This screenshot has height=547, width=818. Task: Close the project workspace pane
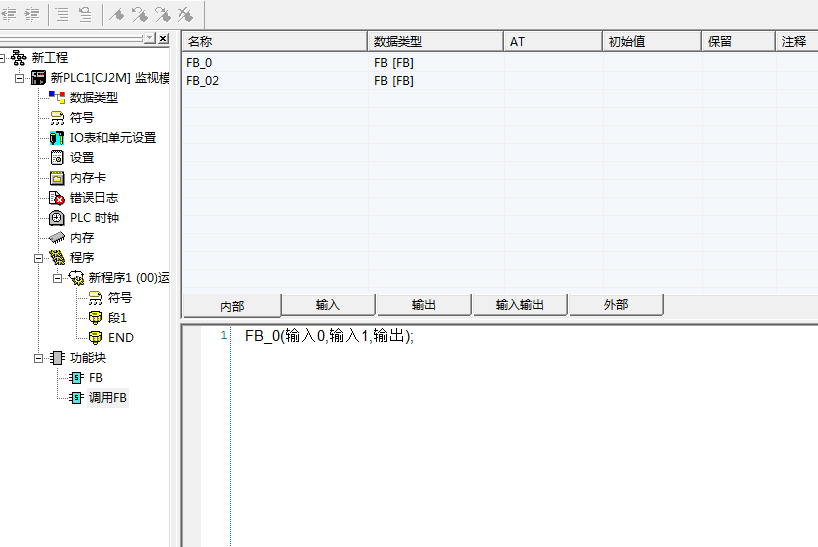164,38
